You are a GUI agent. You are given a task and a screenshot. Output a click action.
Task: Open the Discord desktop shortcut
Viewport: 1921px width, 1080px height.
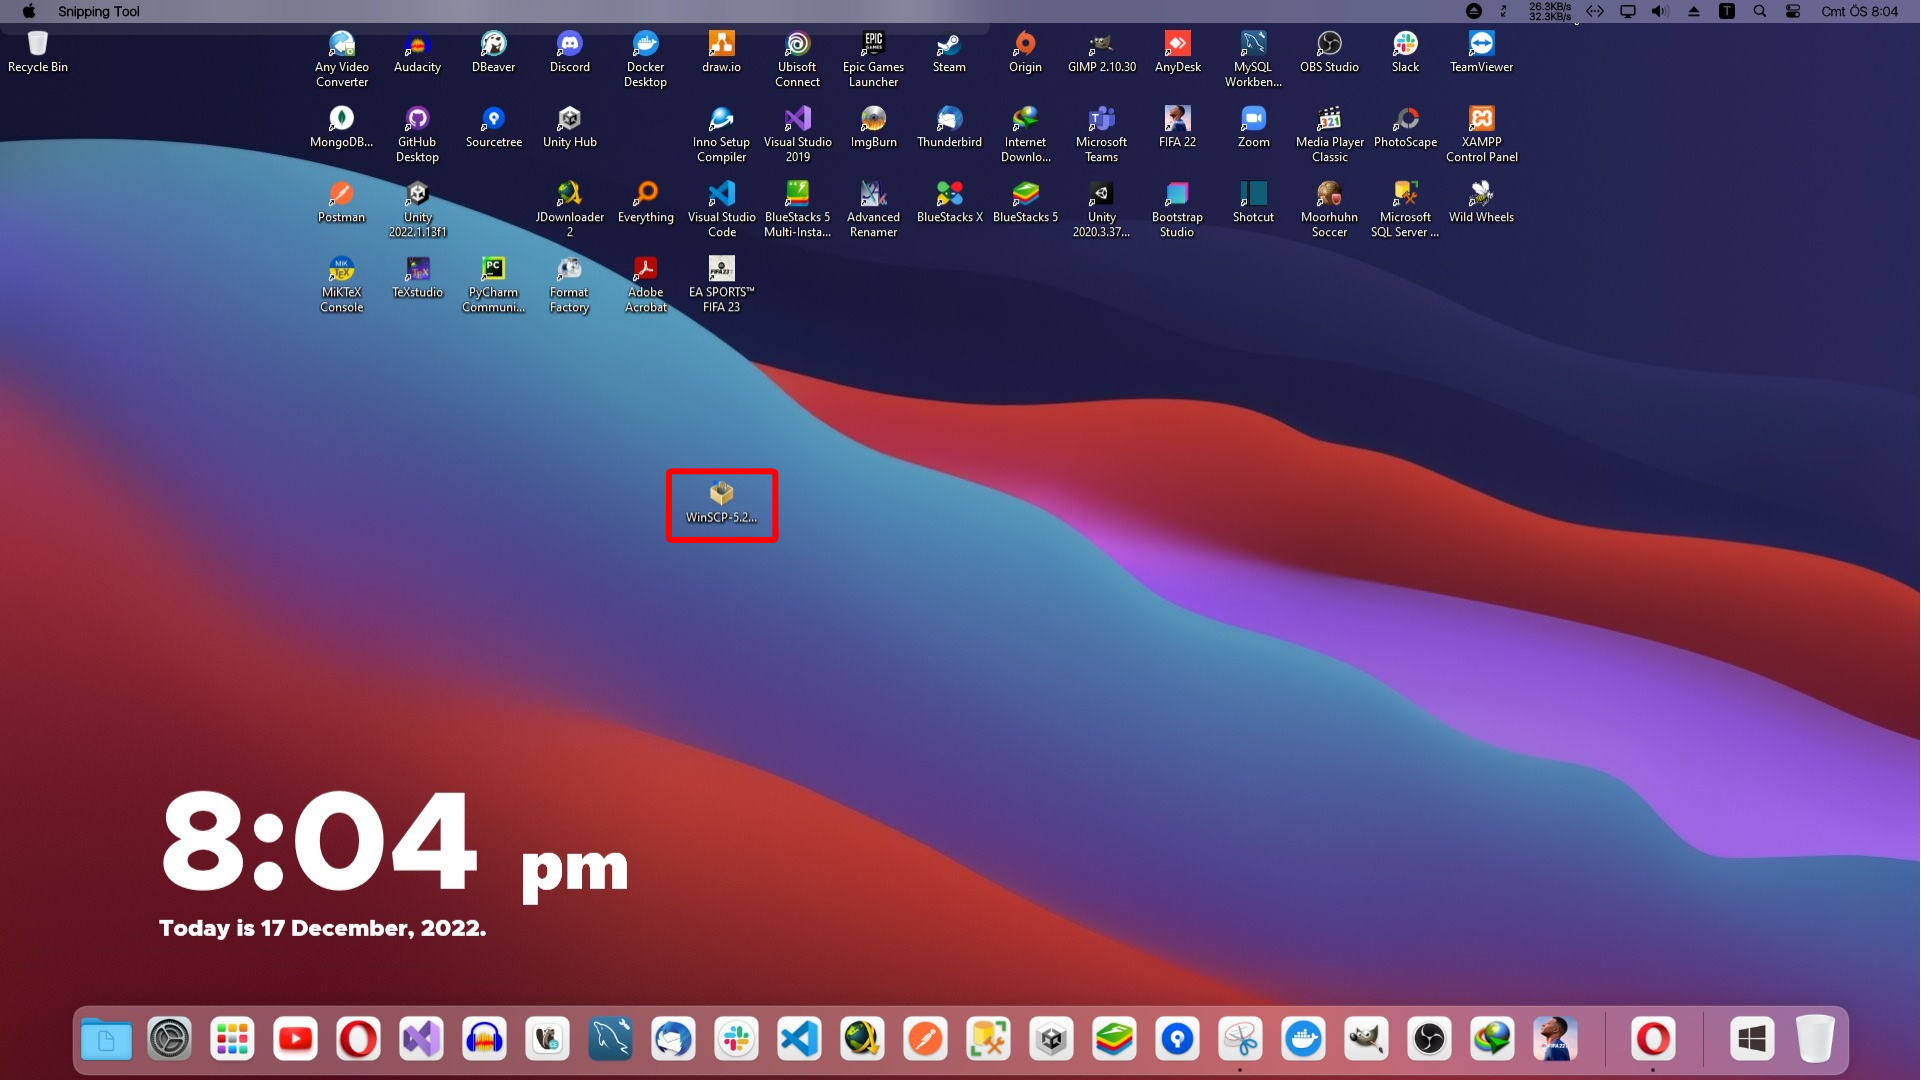click(x=570, y=52)
